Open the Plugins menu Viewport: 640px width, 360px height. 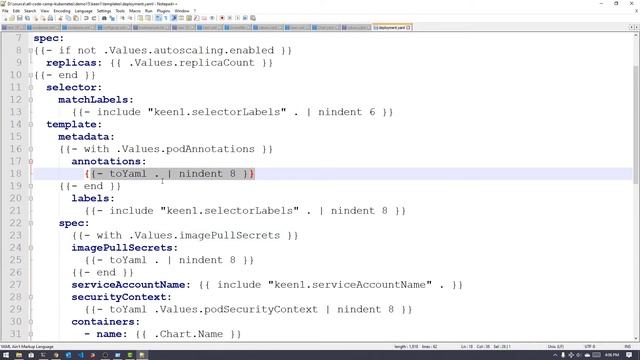[163, 11]
